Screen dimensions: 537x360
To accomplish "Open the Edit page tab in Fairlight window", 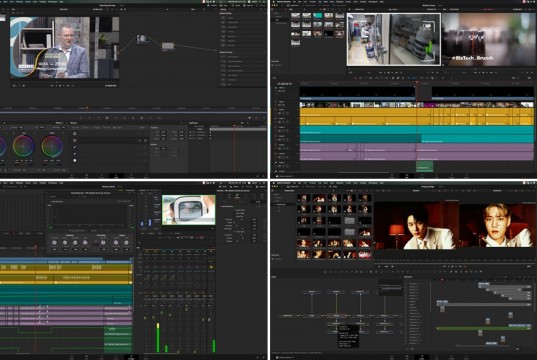I will click(86, 357).
